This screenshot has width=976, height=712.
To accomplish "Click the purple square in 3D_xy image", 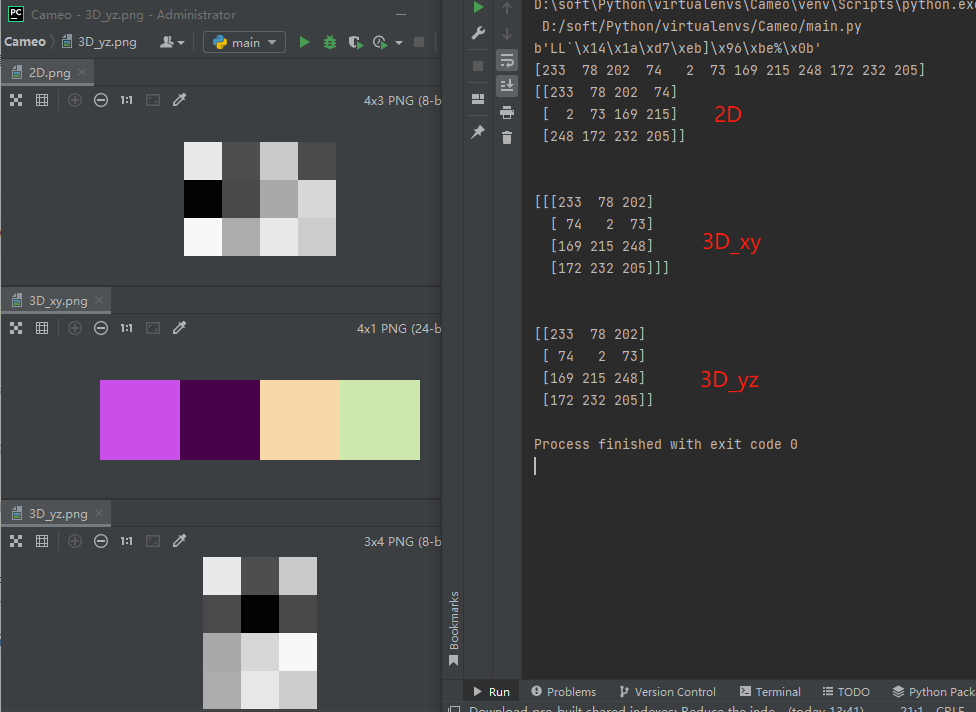I will coord(140,420).
